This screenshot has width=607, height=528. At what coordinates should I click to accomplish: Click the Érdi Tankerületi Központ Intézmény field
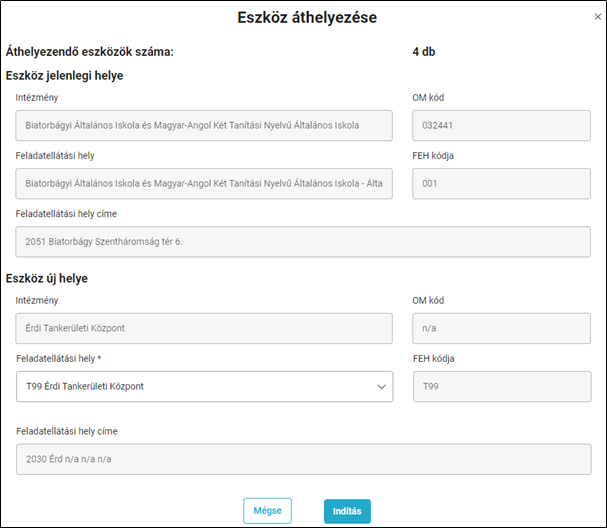[204, 328]
